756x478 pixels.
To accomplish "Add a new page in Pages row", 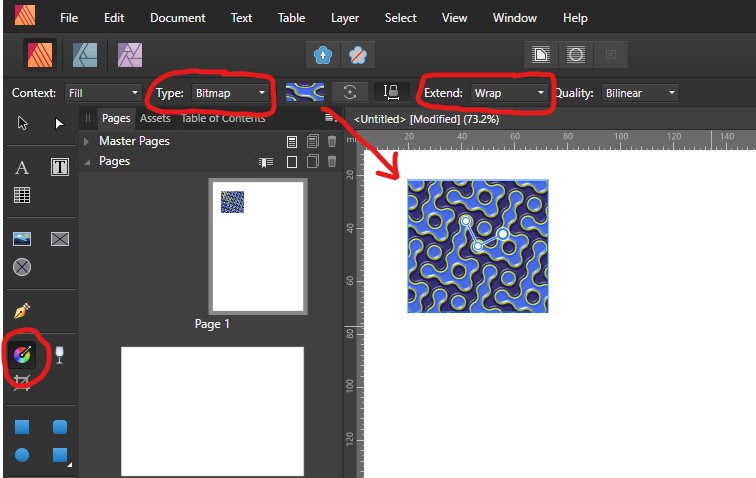I will (x=292, y=162).
